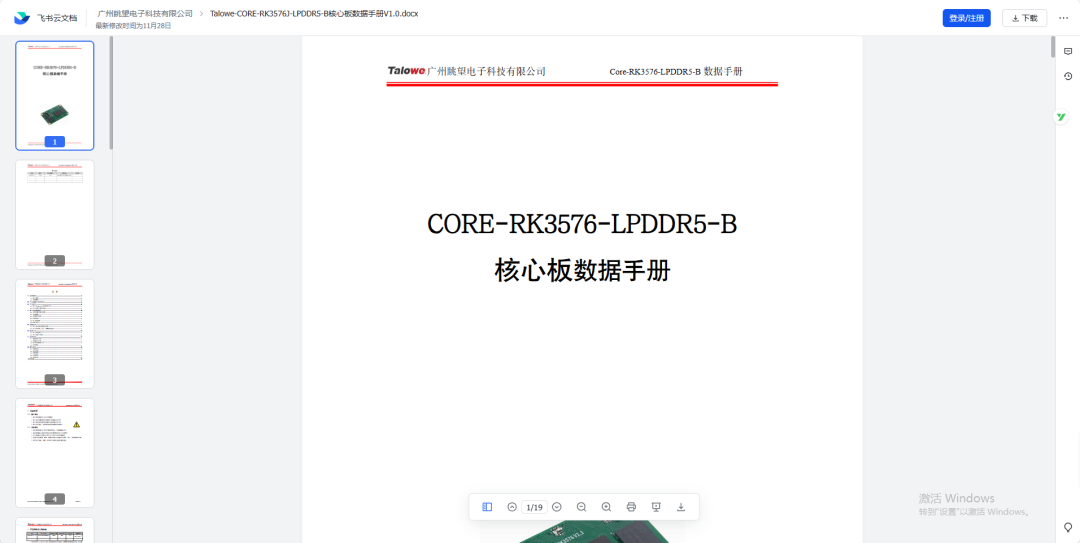Start presentation mode
The image size is (1080, 543).
(656, 507)
